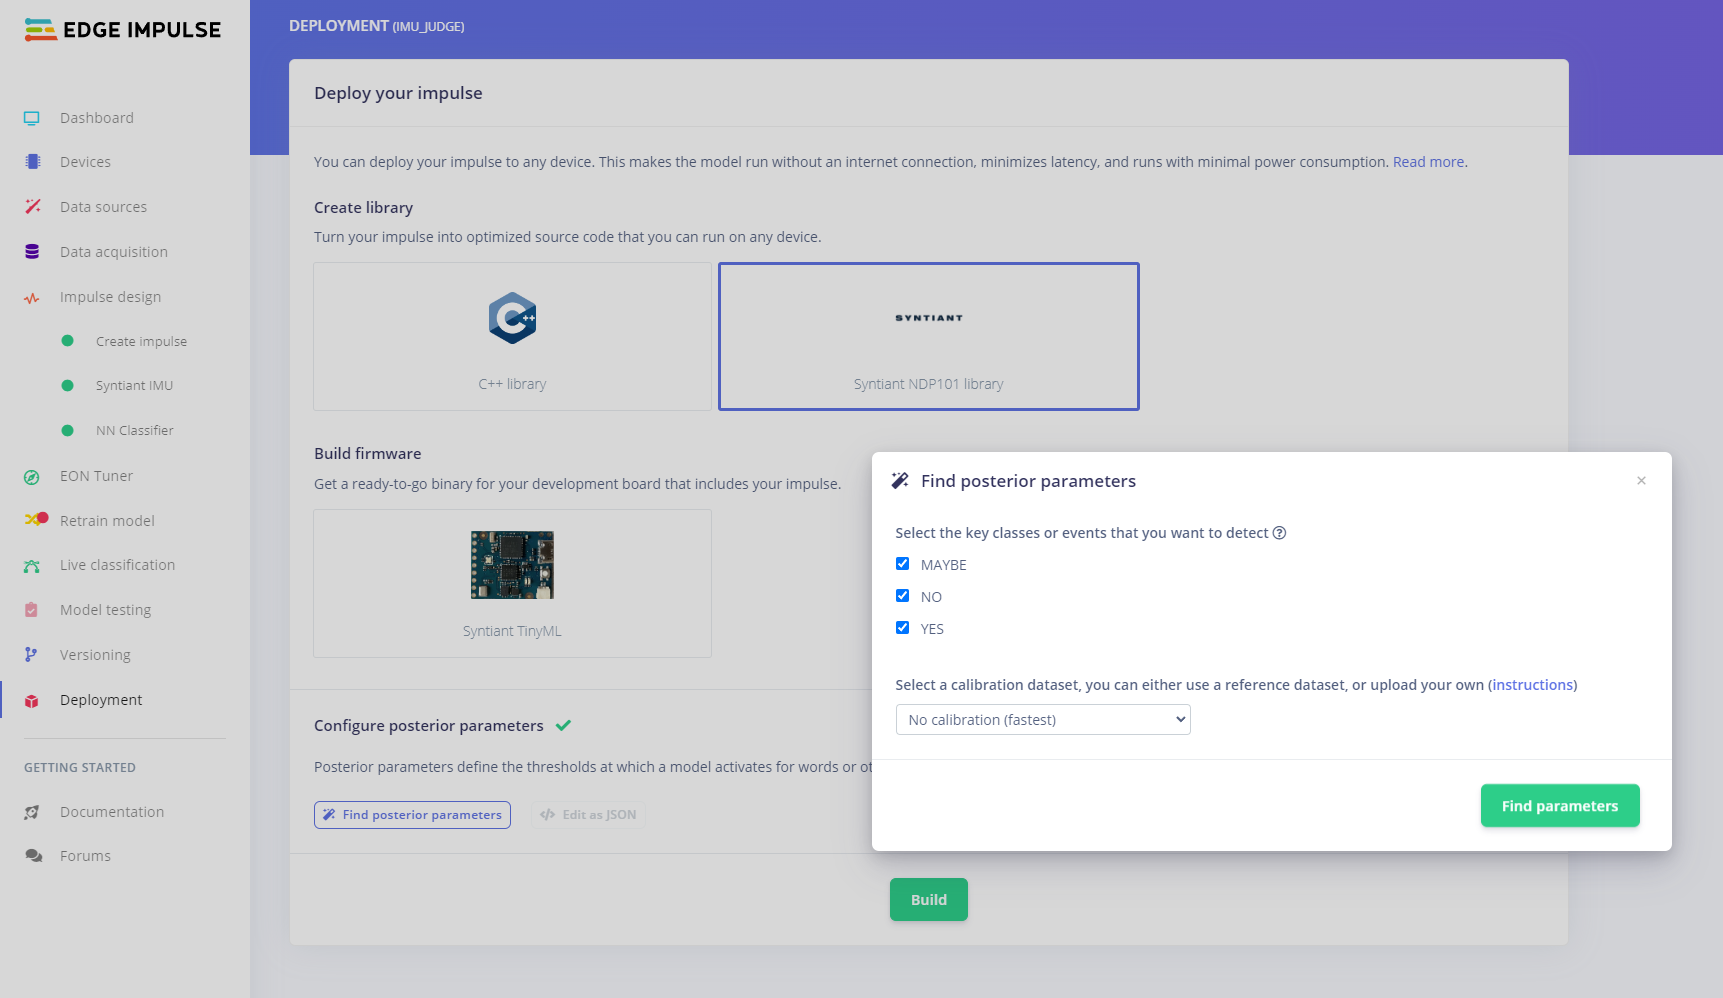Viewport: 1723px width, 998px height.
Task: Go to Versioning page
Action: coord(95,655)
